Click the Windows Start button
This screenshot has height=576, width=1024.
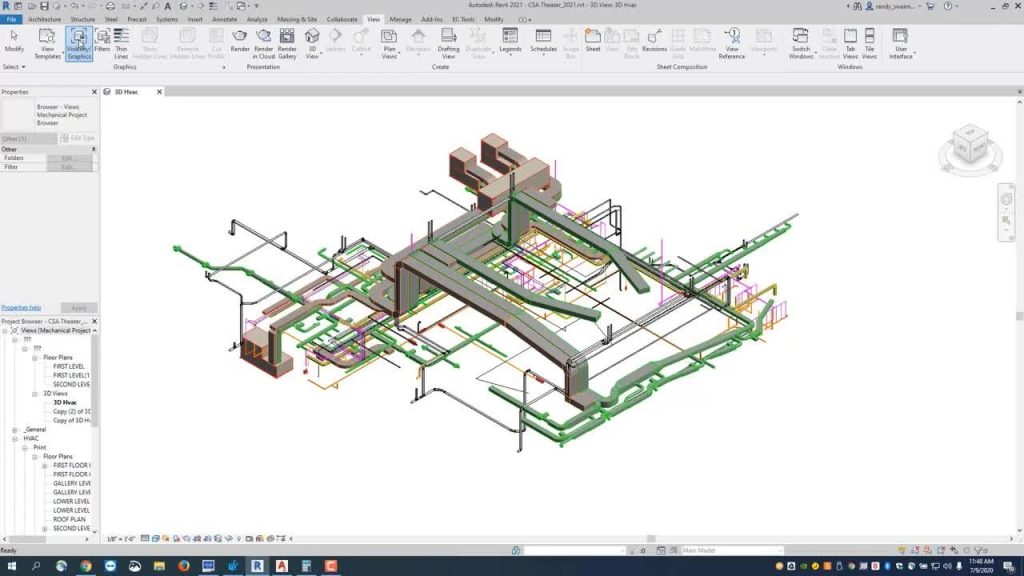coord(11,566)
